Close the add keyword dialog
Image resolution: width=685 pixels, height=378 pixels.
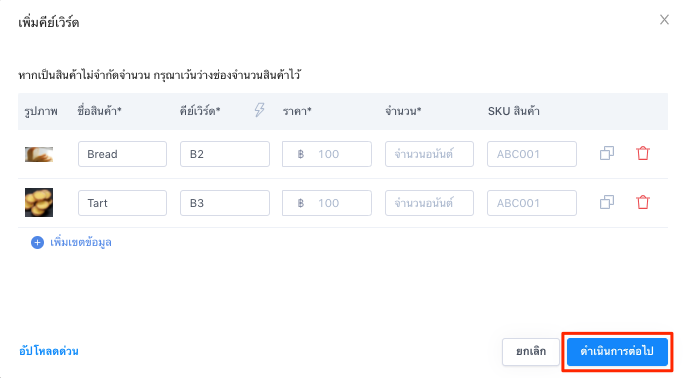(x=664, y=20)
